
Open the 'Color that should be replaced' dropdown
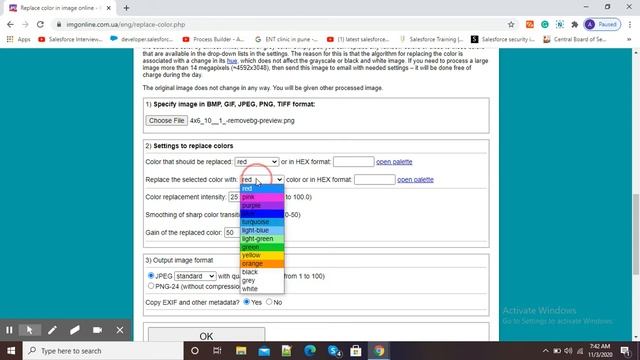pyautogui.click(x=257, y=162)
